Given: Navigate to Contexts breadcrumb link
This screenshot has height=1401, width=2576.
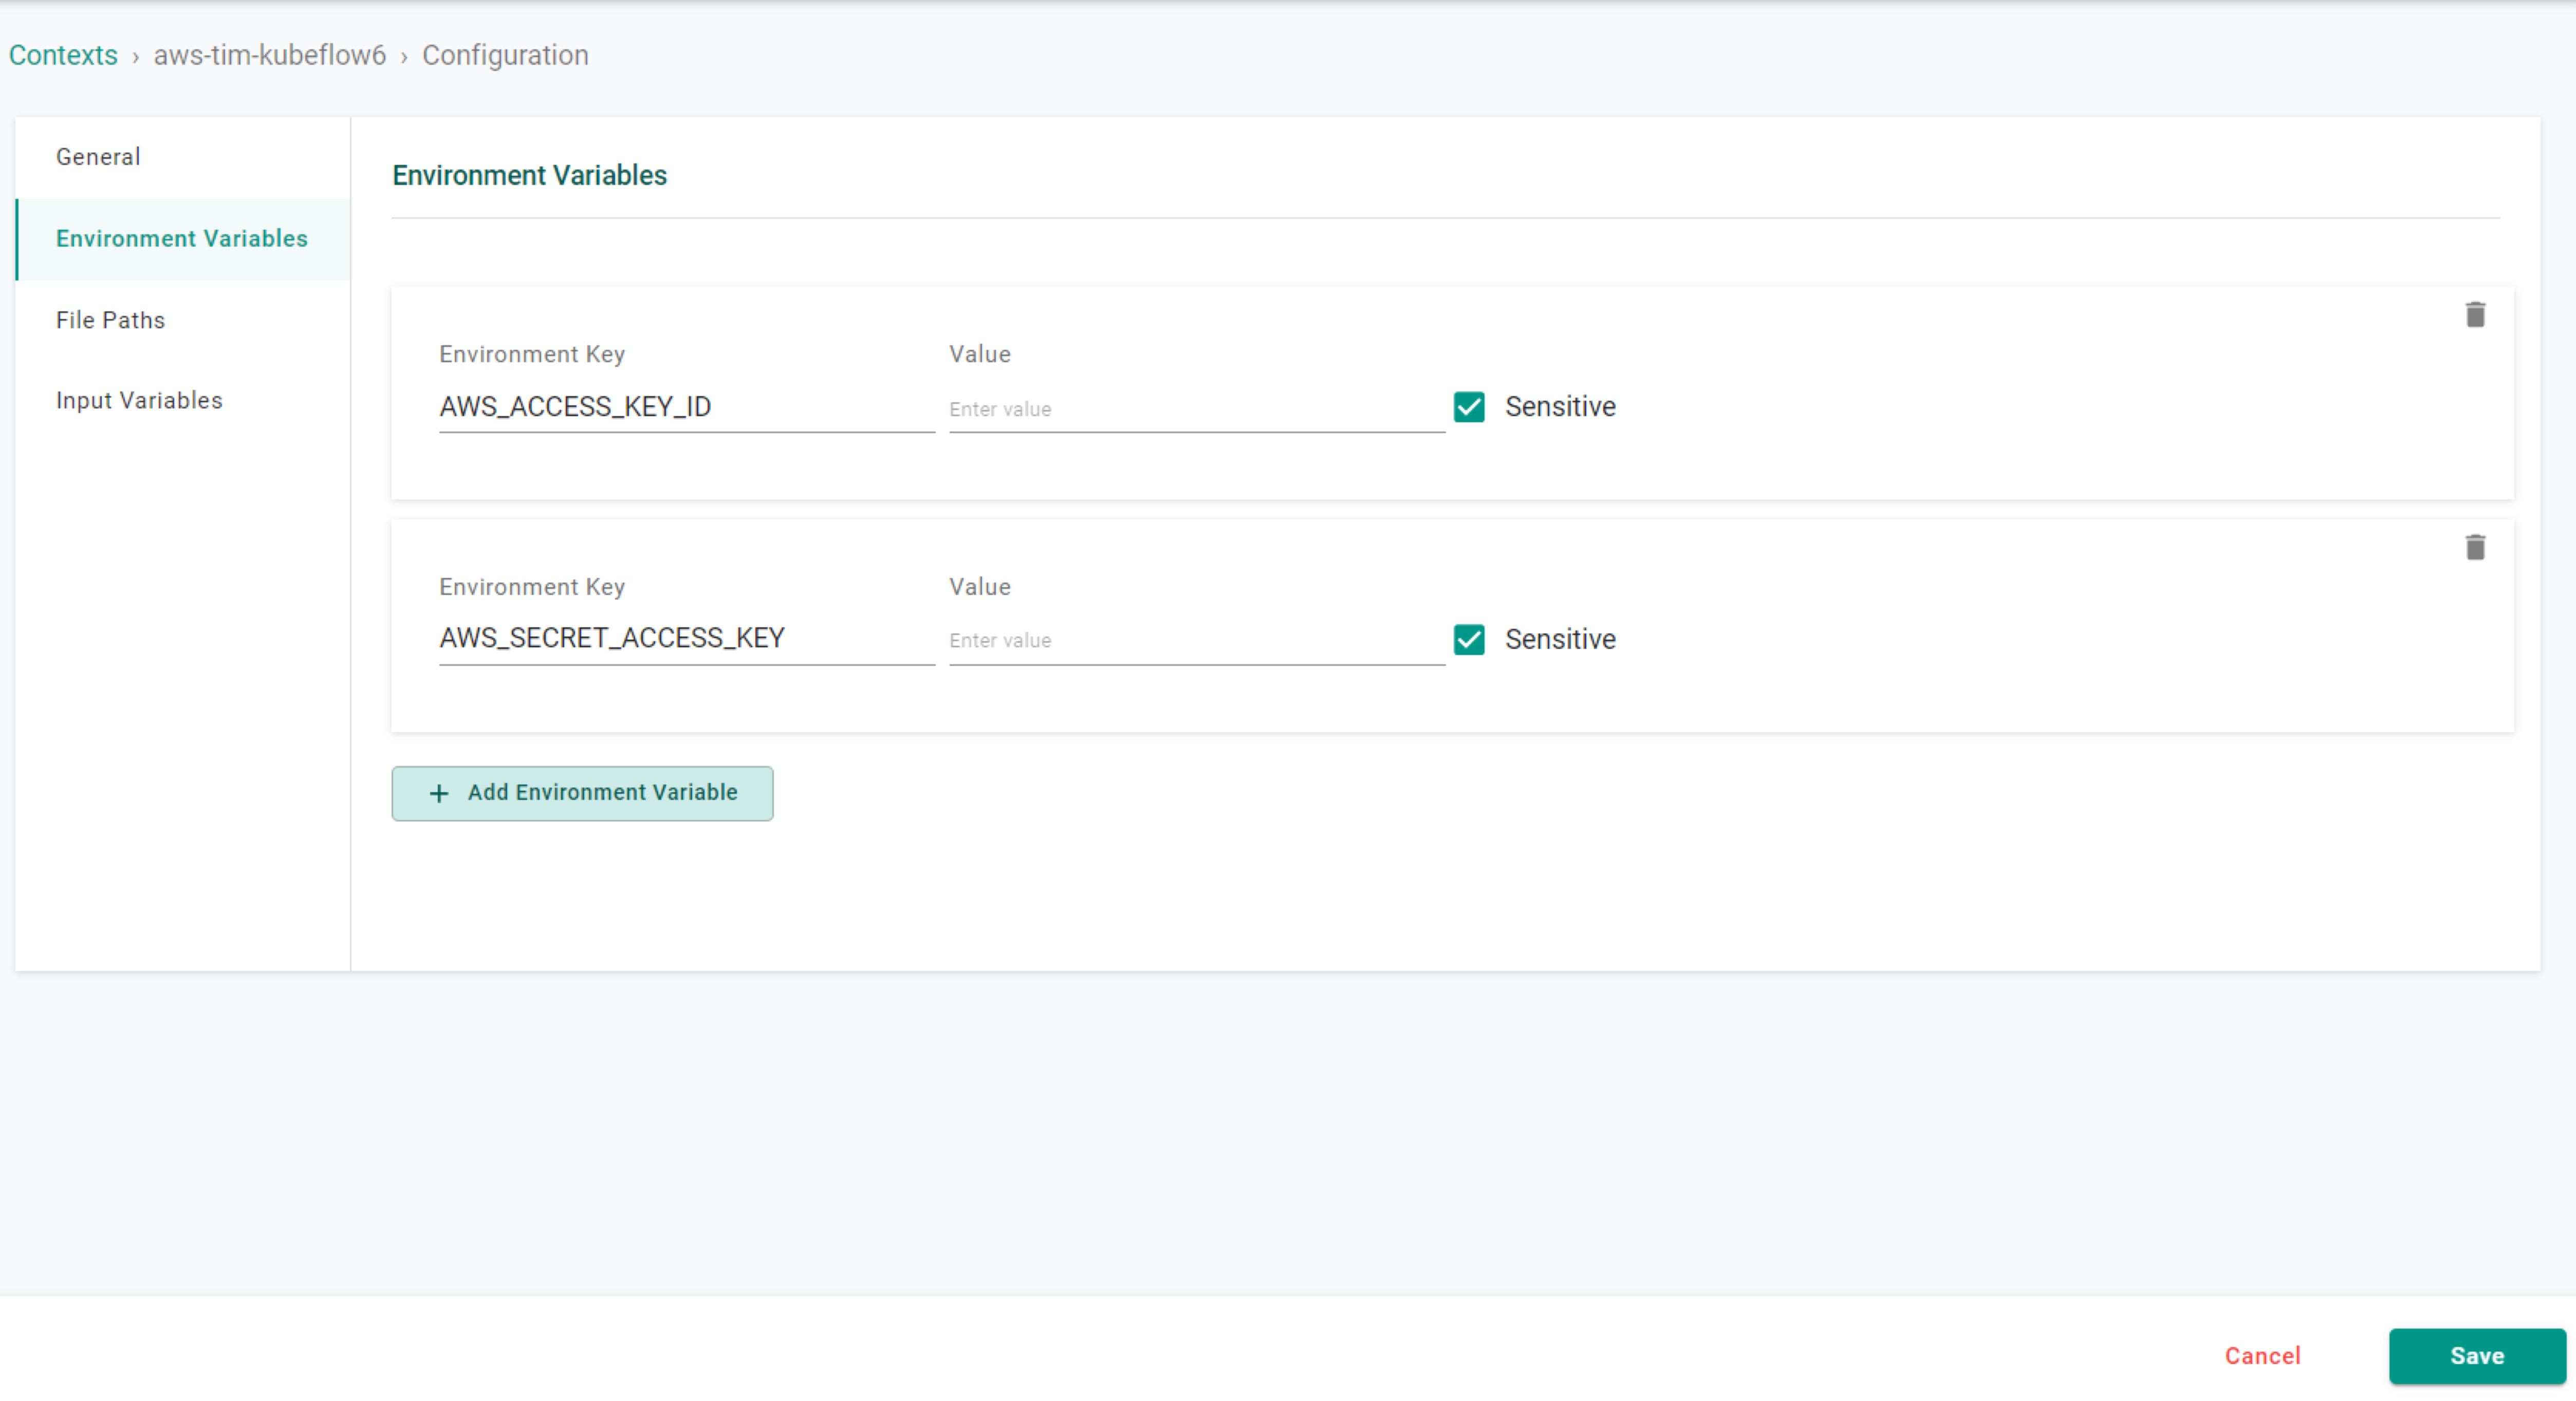Looking at the screenshot, I should point(63,55).
